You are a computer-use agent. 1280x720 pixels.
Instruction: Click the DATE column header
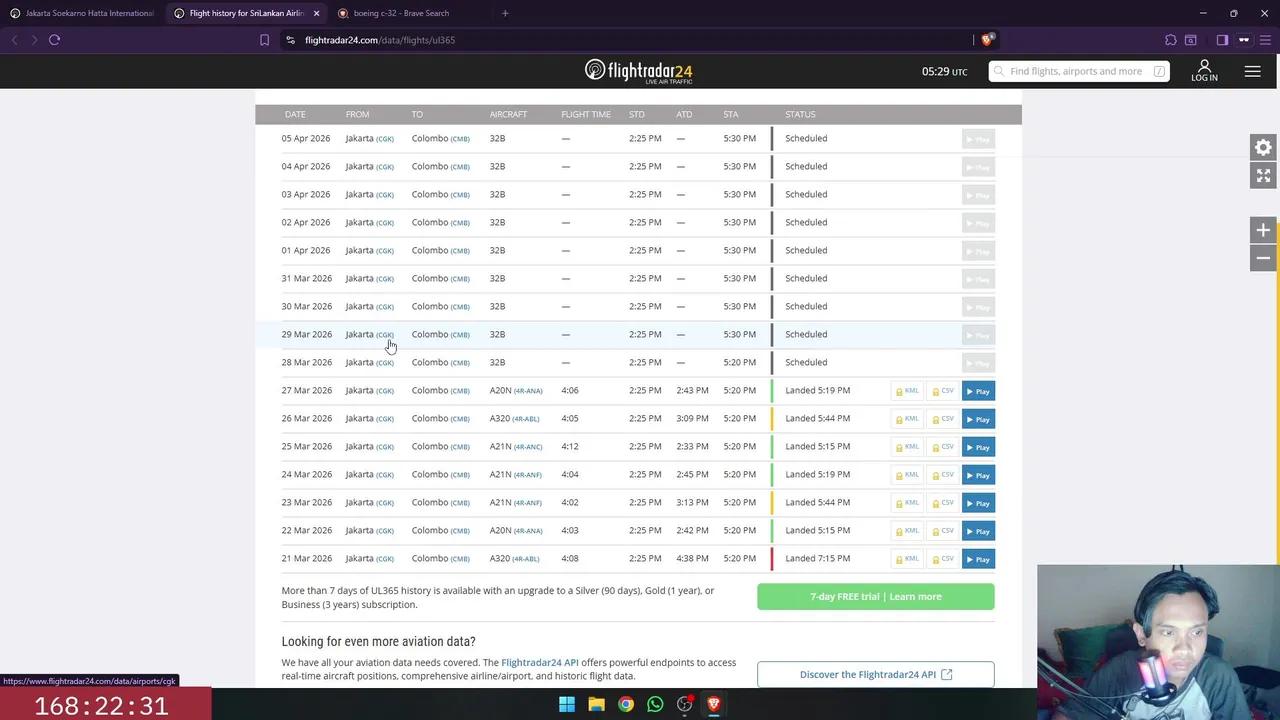click(295, 114)
